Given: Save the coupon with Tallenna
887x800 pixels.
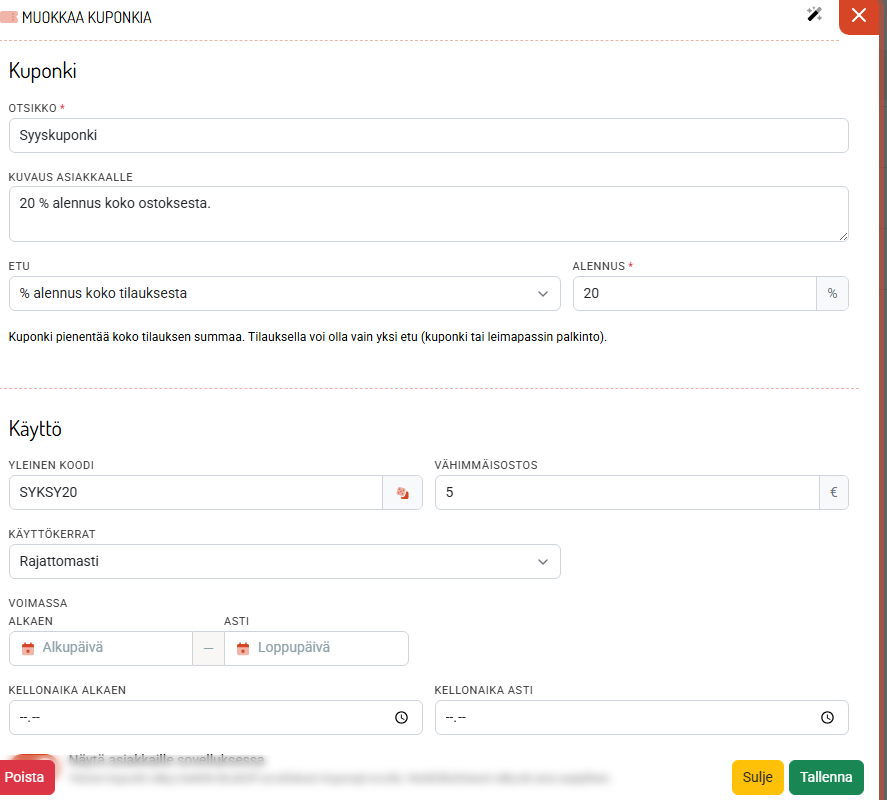Looking at the screenshot, I should [826, 777].
